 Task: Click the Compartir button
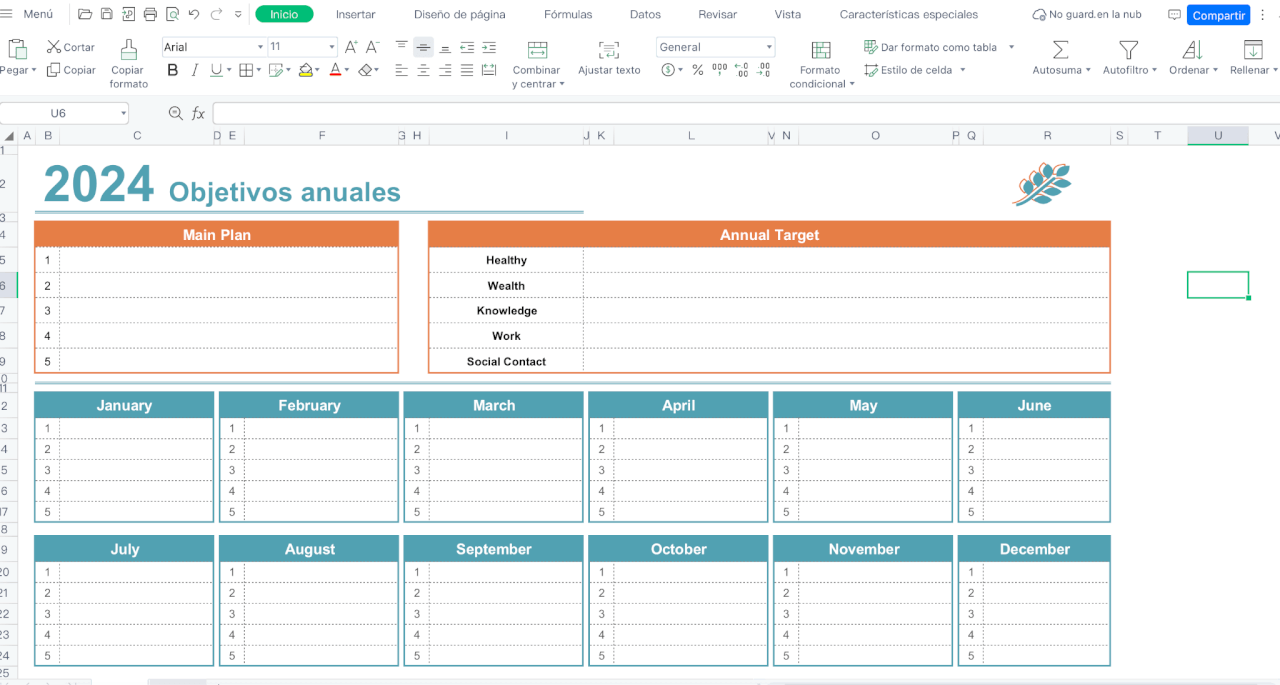pyautogui.click(x=1218, y=15)
